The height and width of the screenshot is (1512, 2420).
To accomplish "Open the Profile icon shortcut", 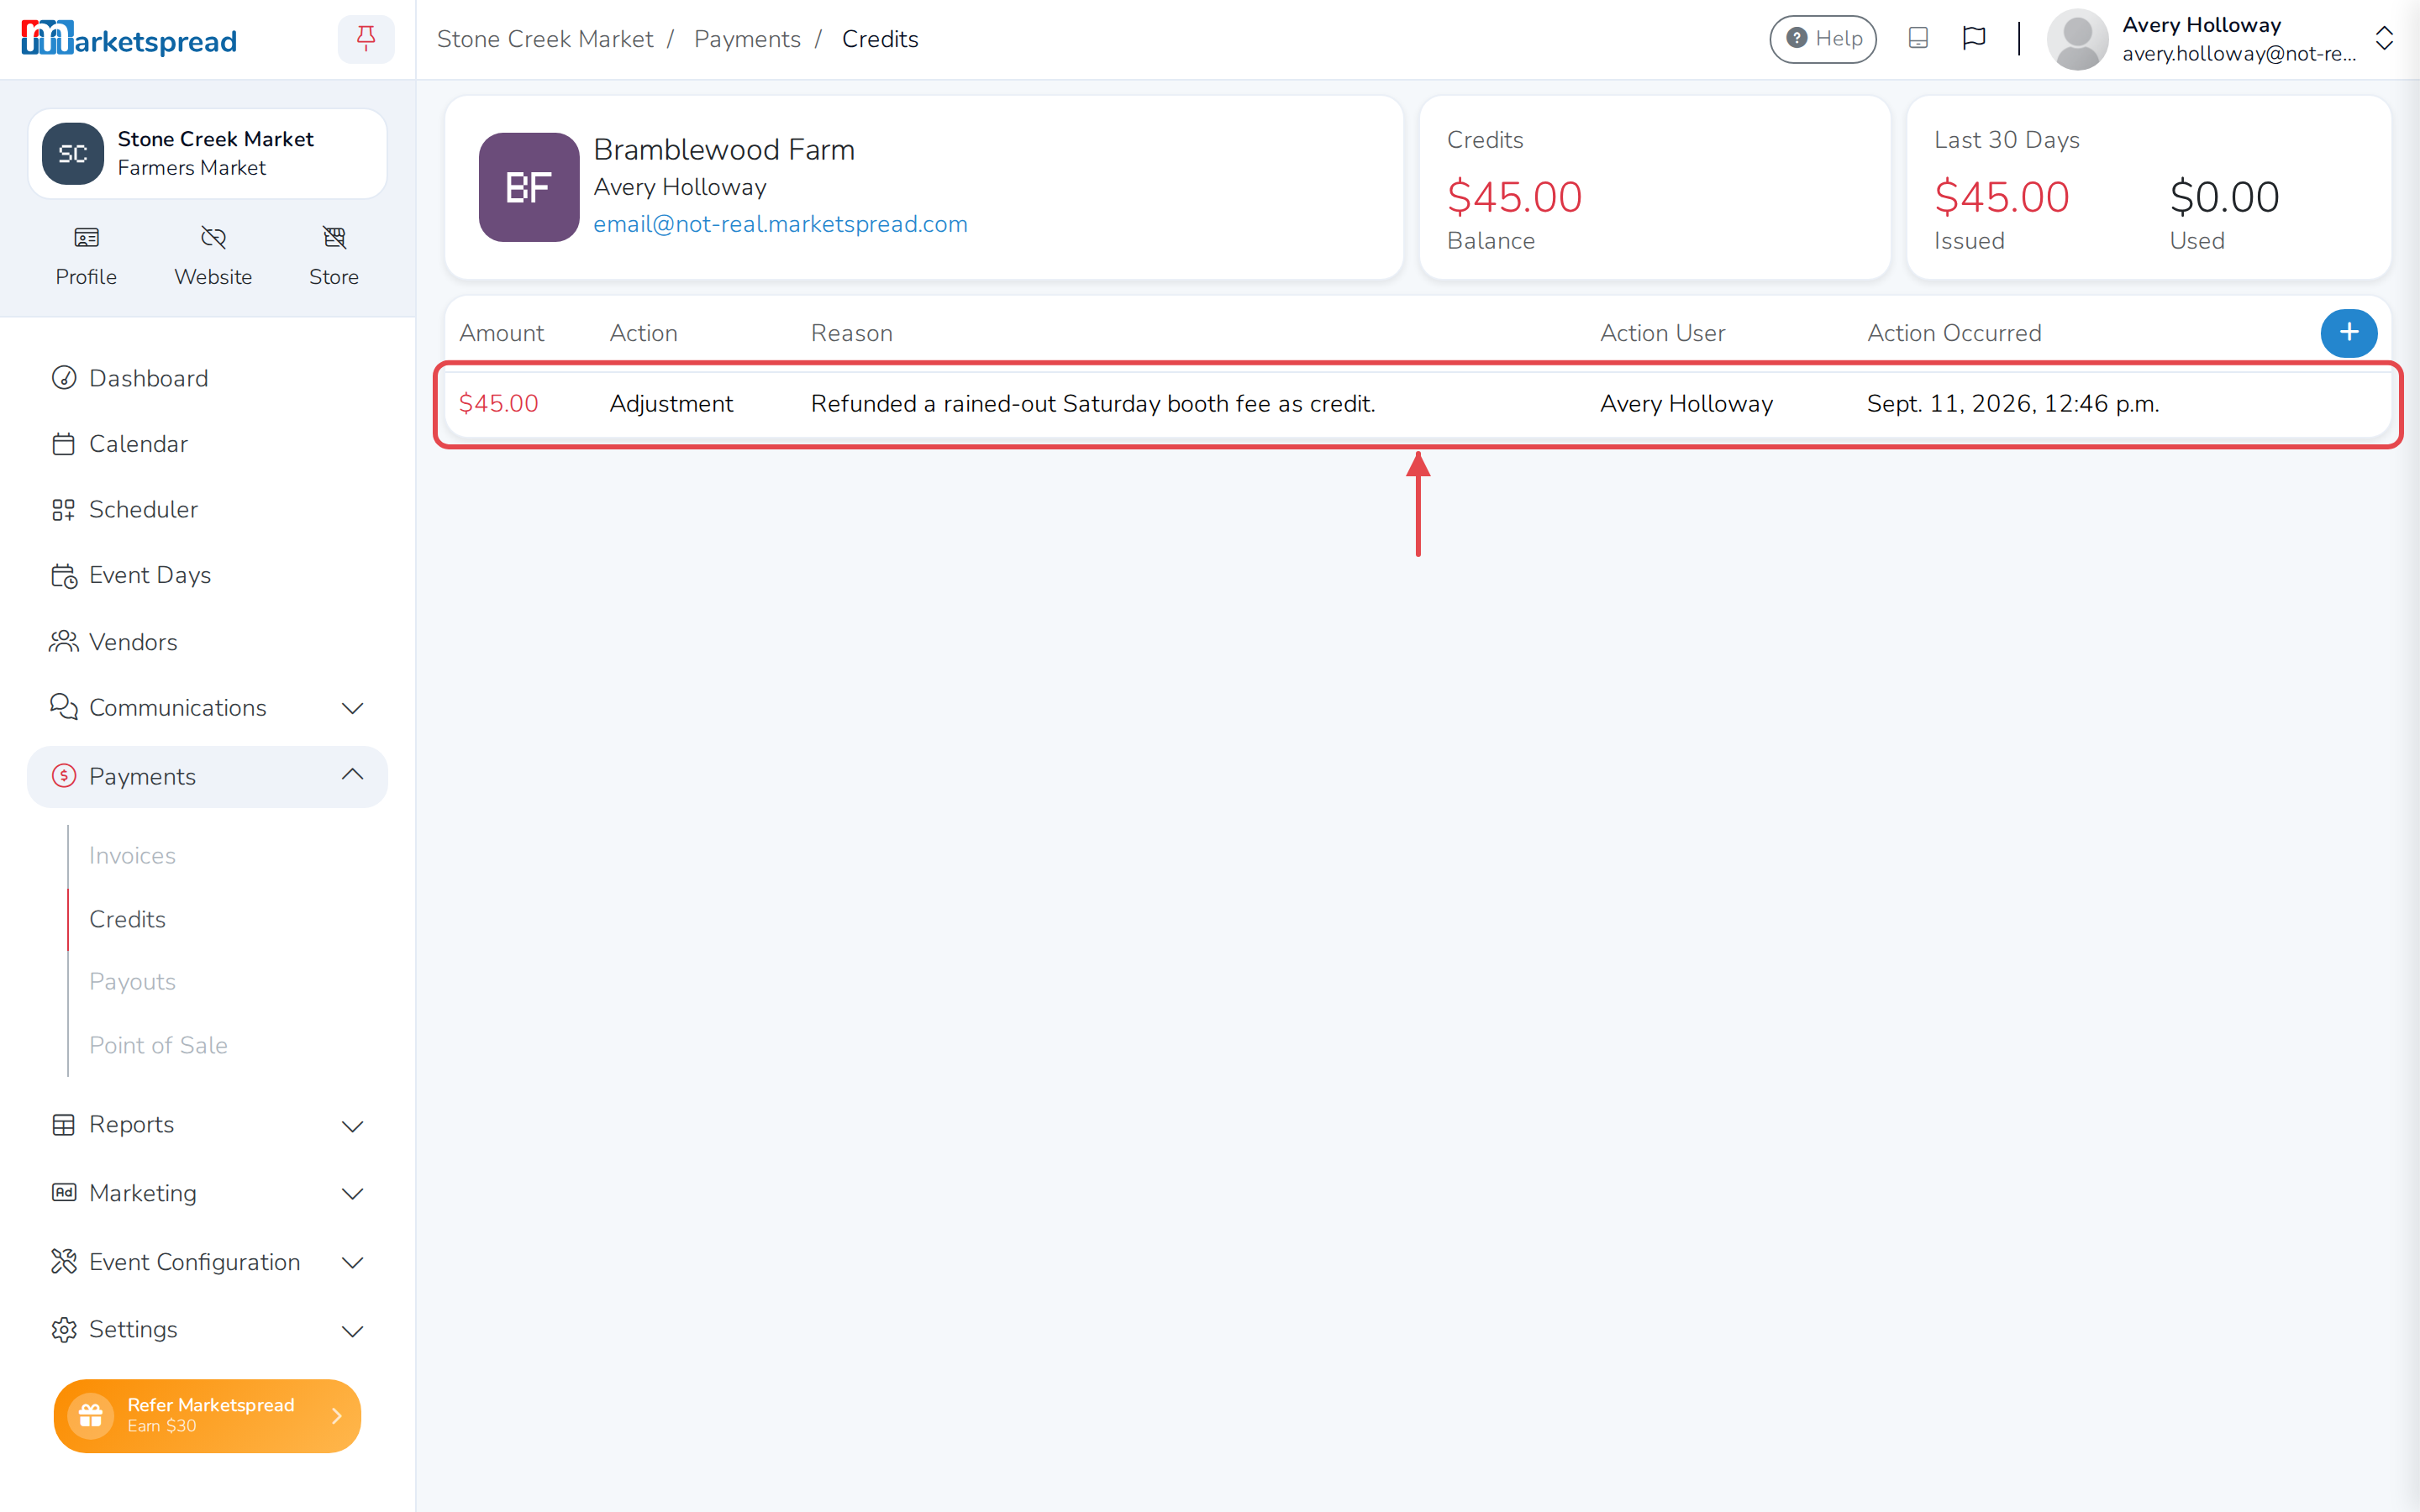I will 86,256.
